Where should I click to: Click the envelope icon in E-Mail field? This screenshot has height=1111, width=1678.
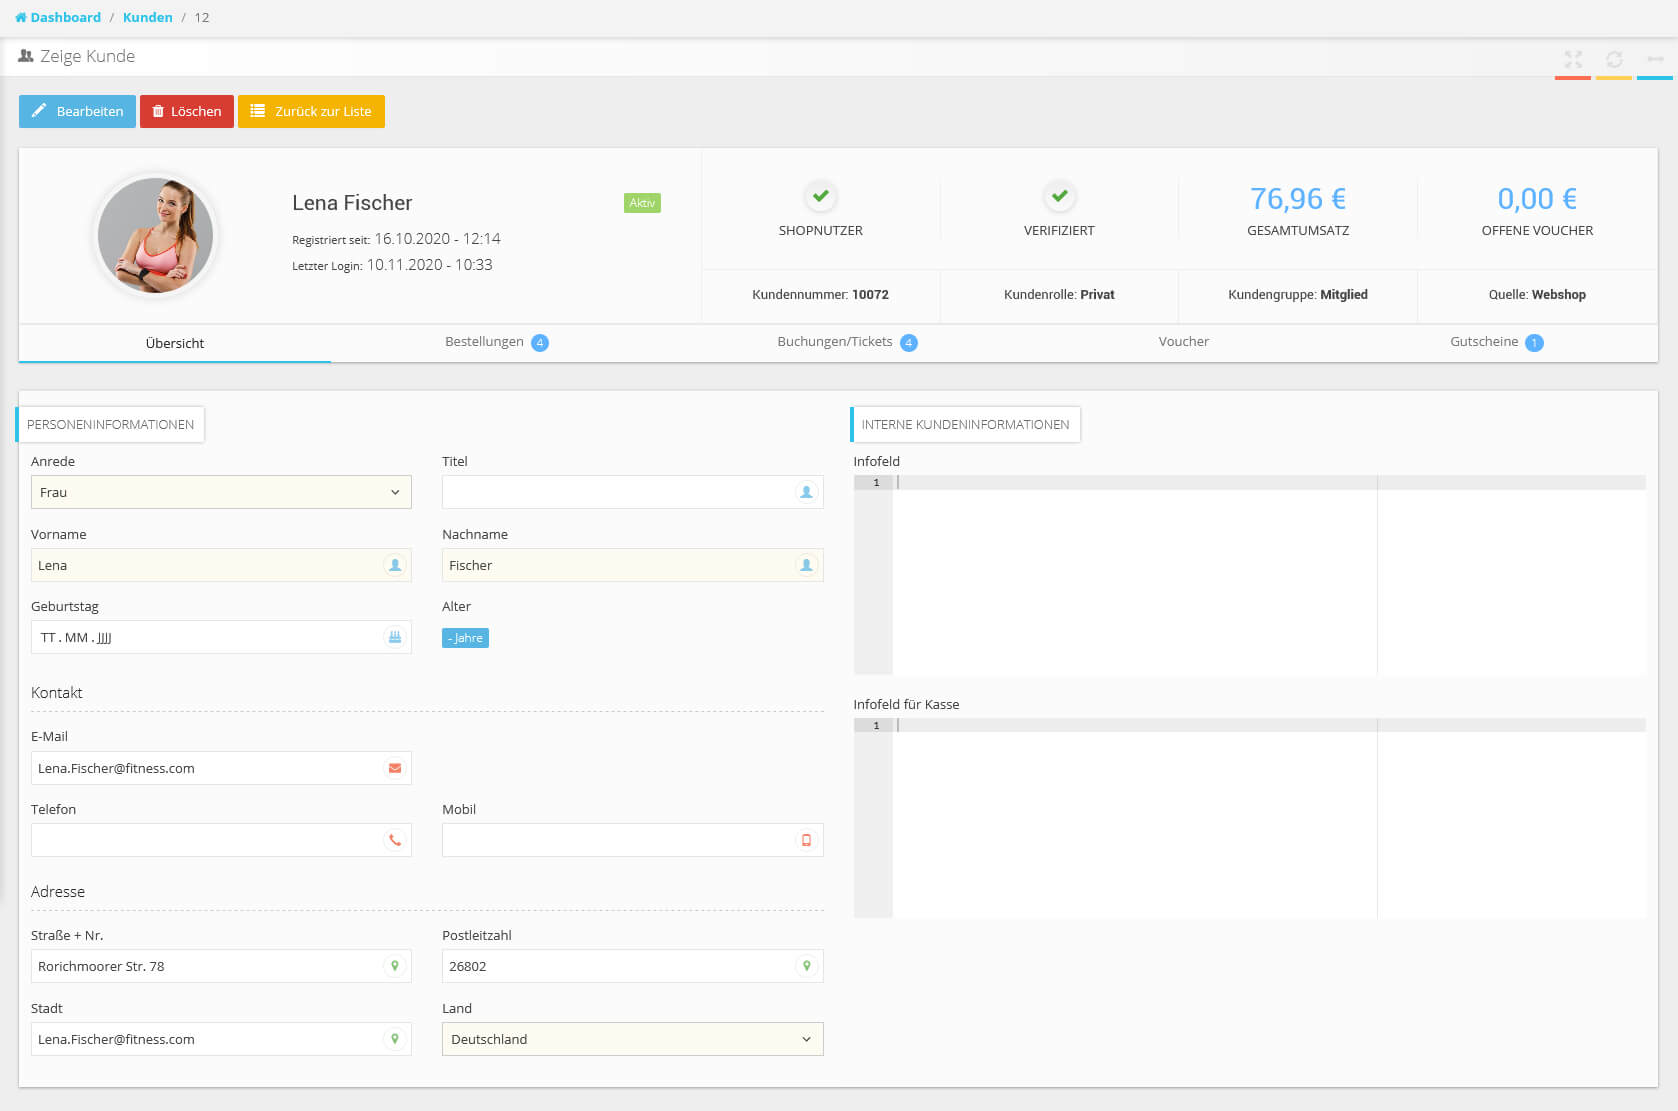tap(395, 768)
